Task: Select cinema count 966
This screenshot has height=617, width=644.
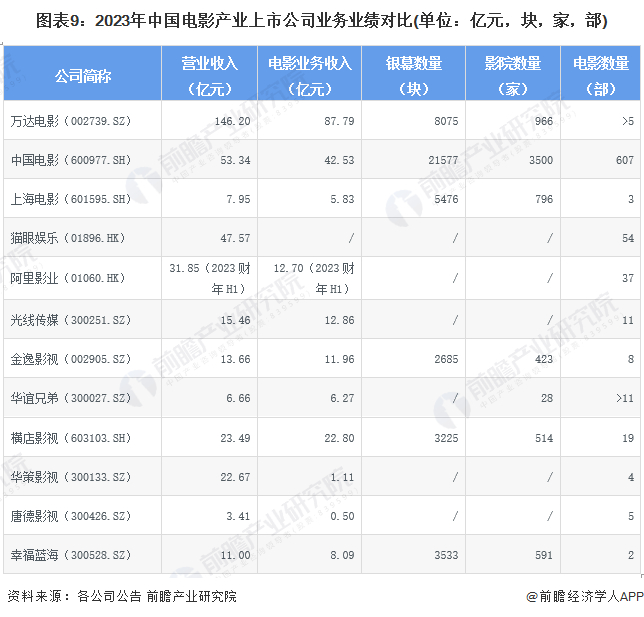Action: click(544, 121)
